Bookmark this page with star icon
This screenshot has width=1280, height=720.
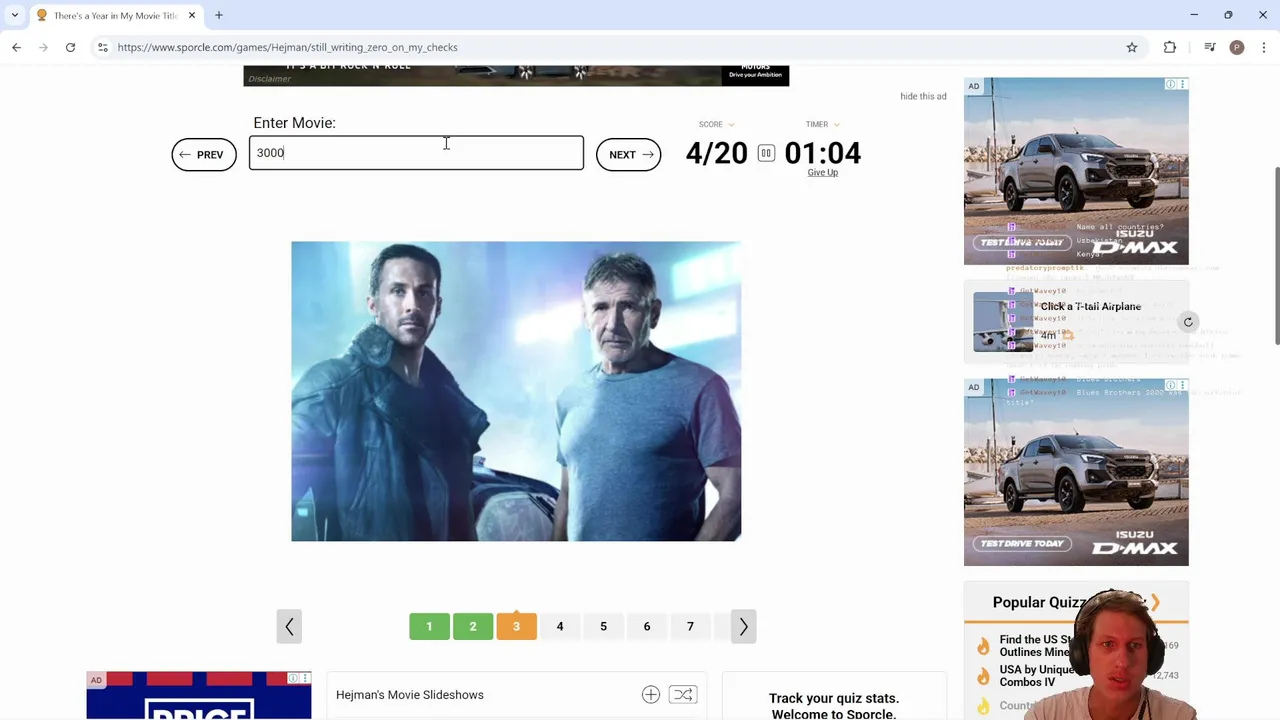1132,47
